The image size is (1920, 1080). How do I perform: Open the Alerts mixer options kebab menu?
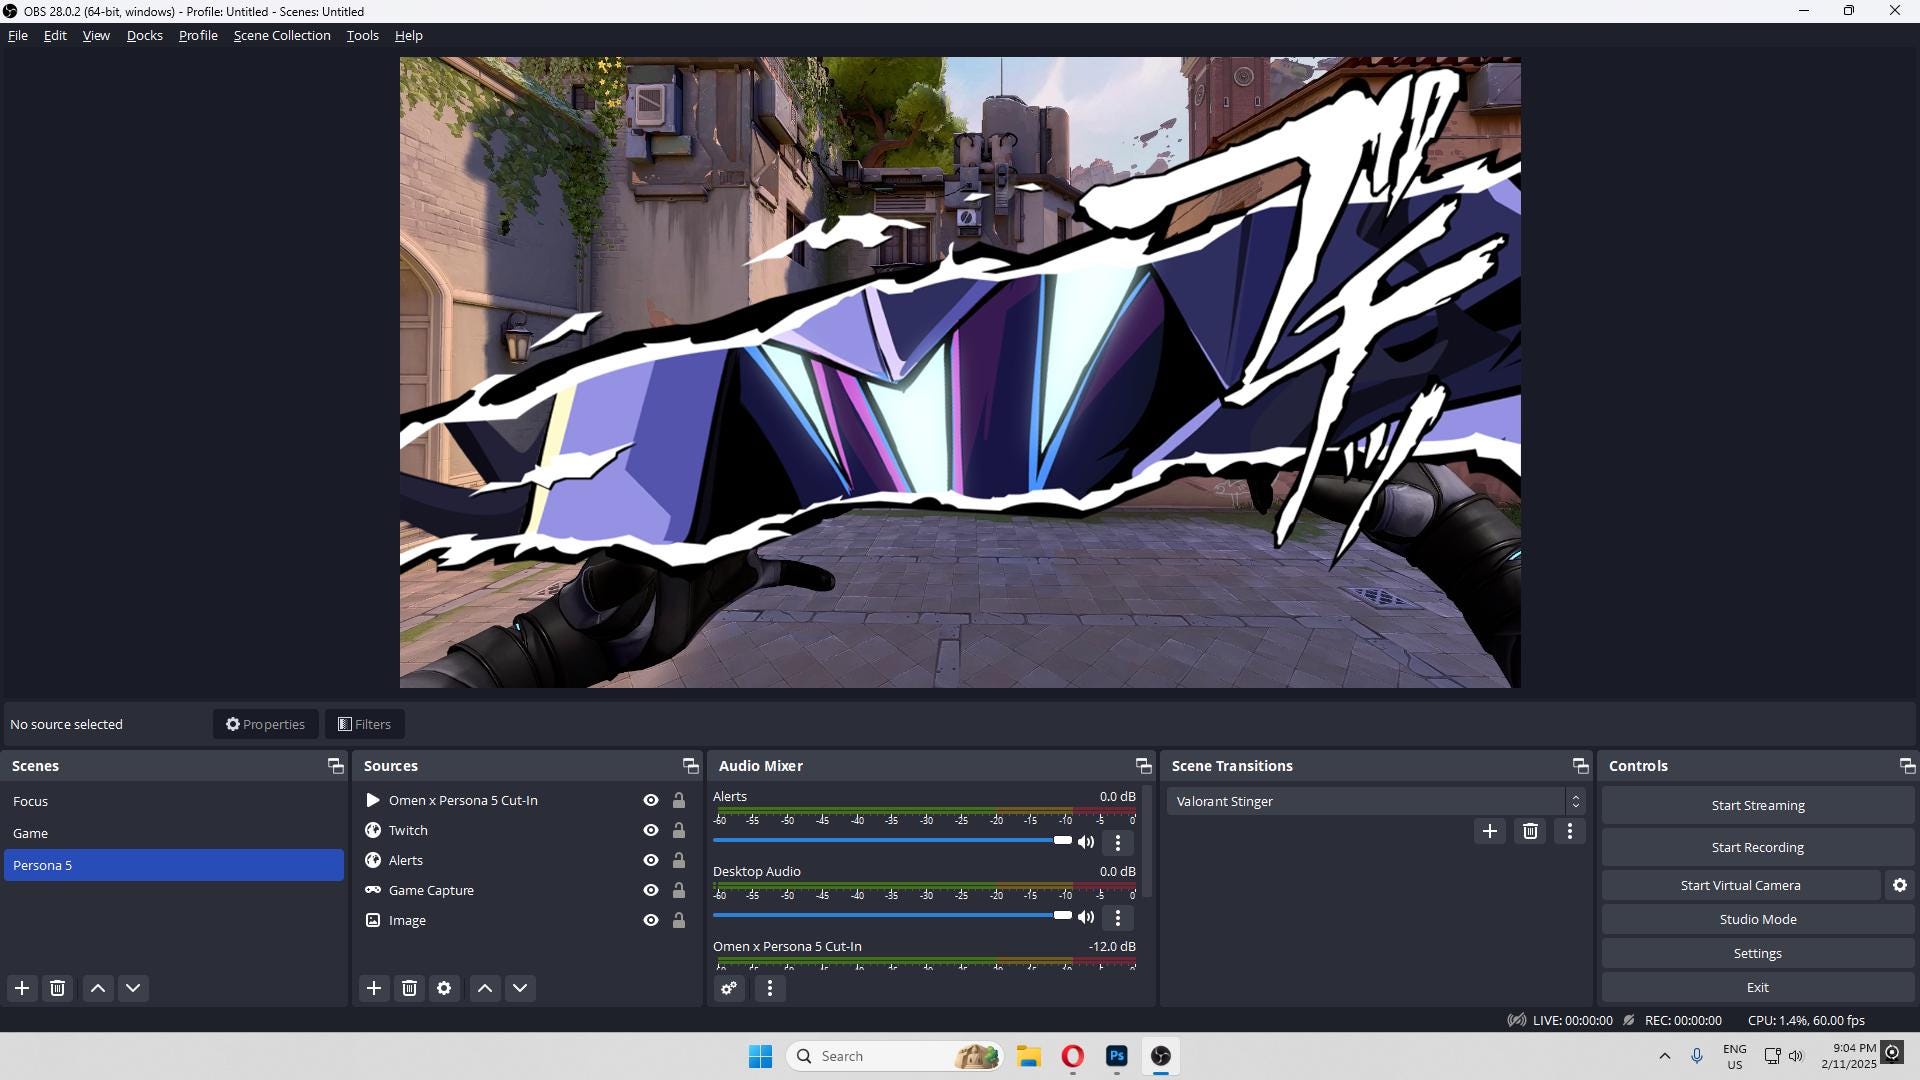click(1117, 843)
